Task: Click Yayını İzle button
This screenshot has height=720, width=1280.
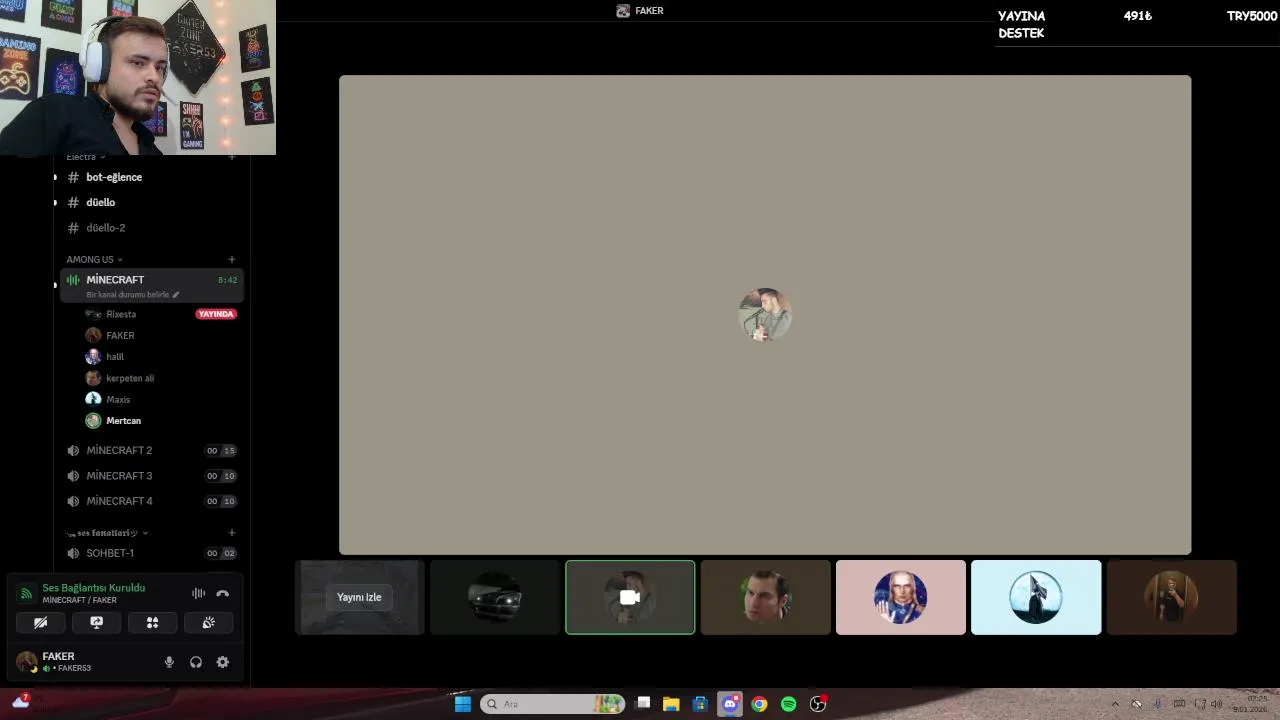Action: coord(359,597)
